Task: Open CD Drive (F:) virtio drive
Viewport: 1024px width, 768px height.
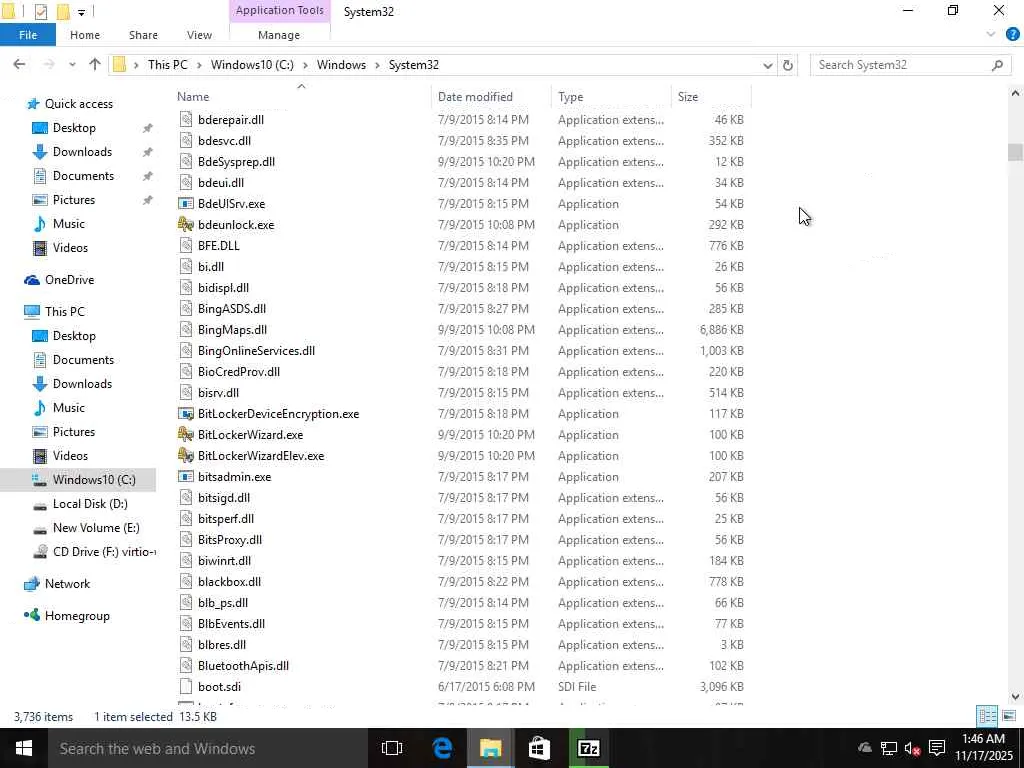Action: tap(104, 552)
